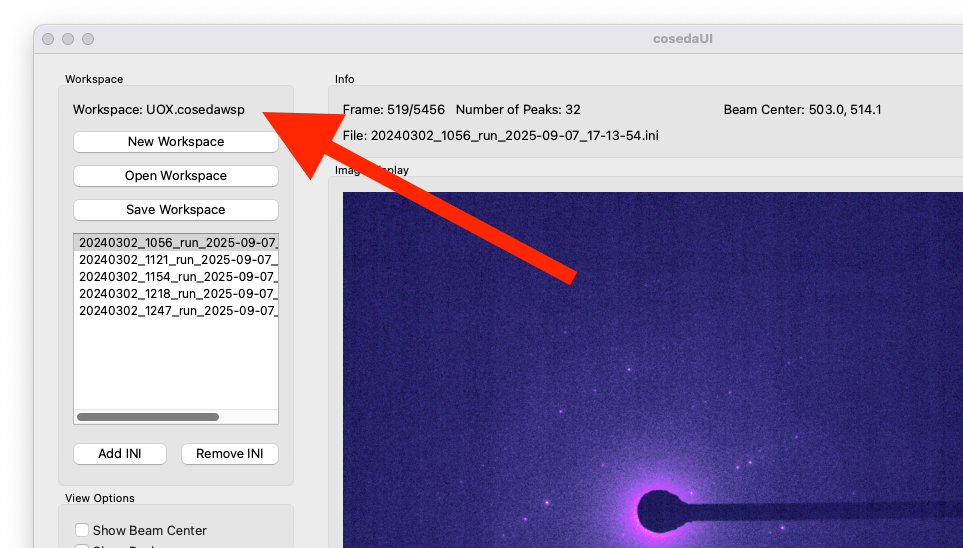Click the INI list horizontal scrollbar
The width and height of the screenshot is (963, 548).
pos(148,417)
